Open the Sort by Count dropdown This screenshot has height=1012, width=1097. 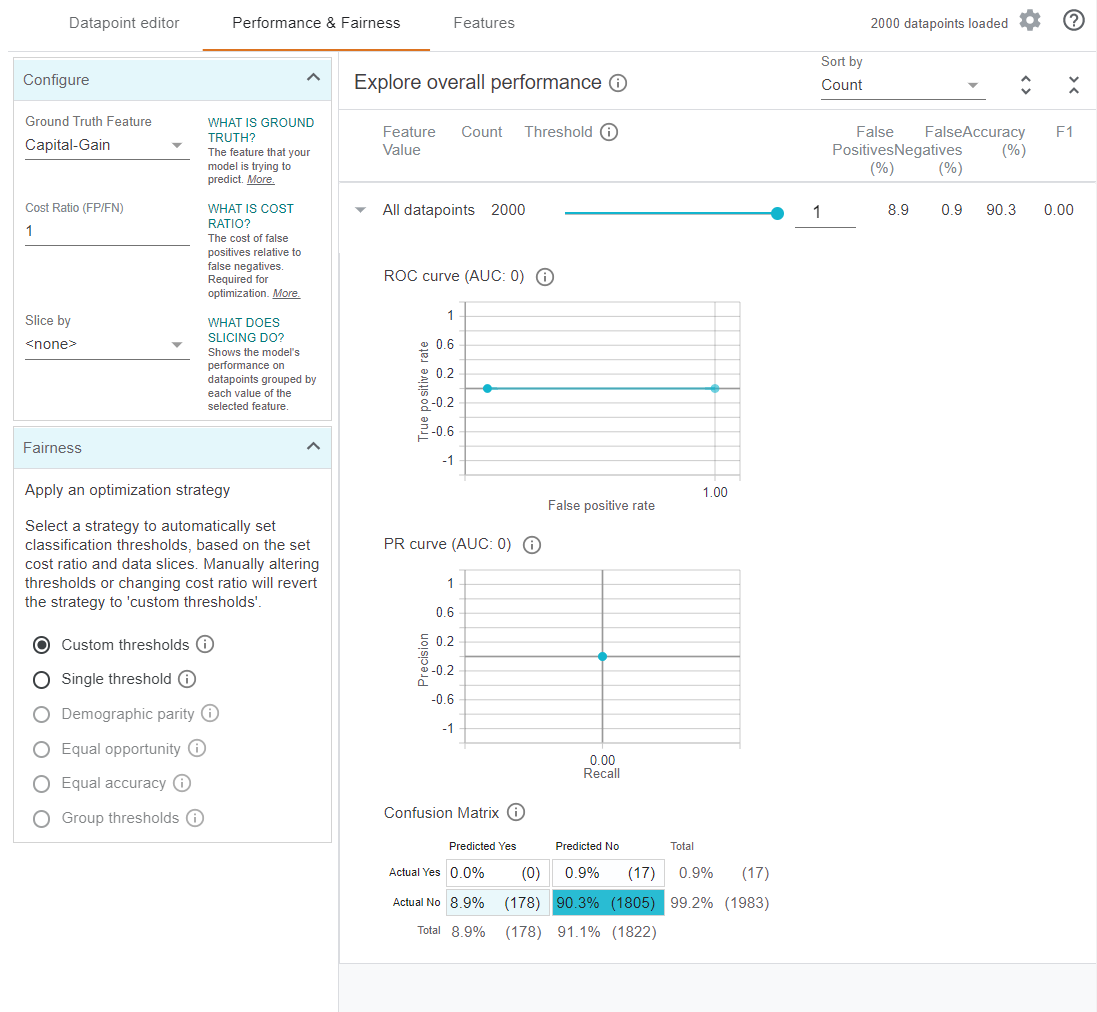point(902,86)
